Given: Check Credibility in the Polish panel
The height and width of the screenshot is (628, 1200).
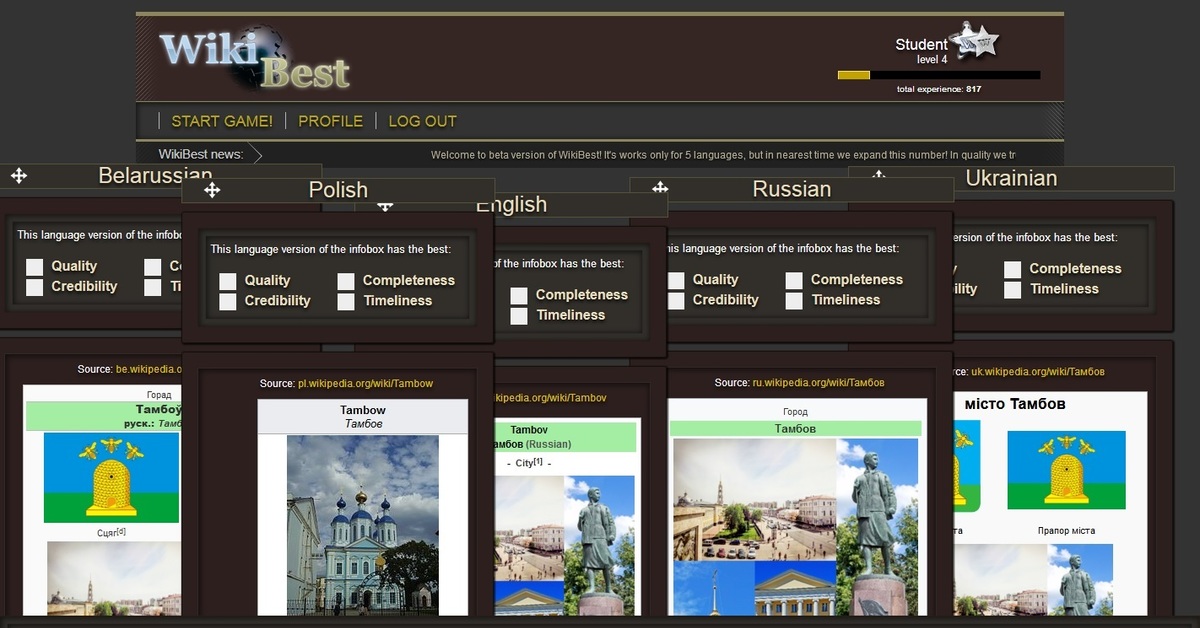Looking at the screenshot, I should 228,301.
